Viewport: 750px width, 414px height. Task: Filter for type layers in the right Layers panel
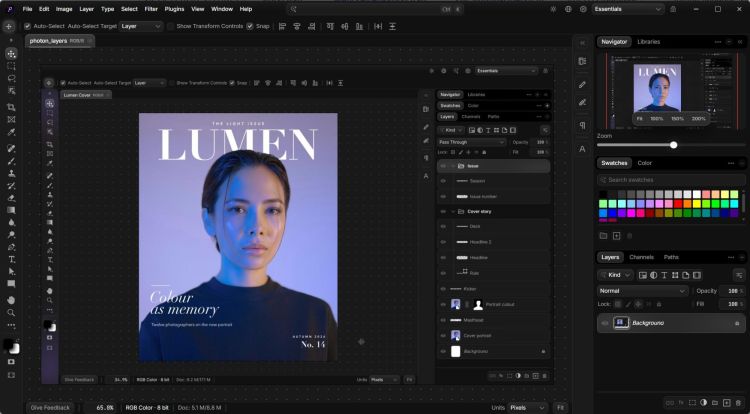(664, 275)
